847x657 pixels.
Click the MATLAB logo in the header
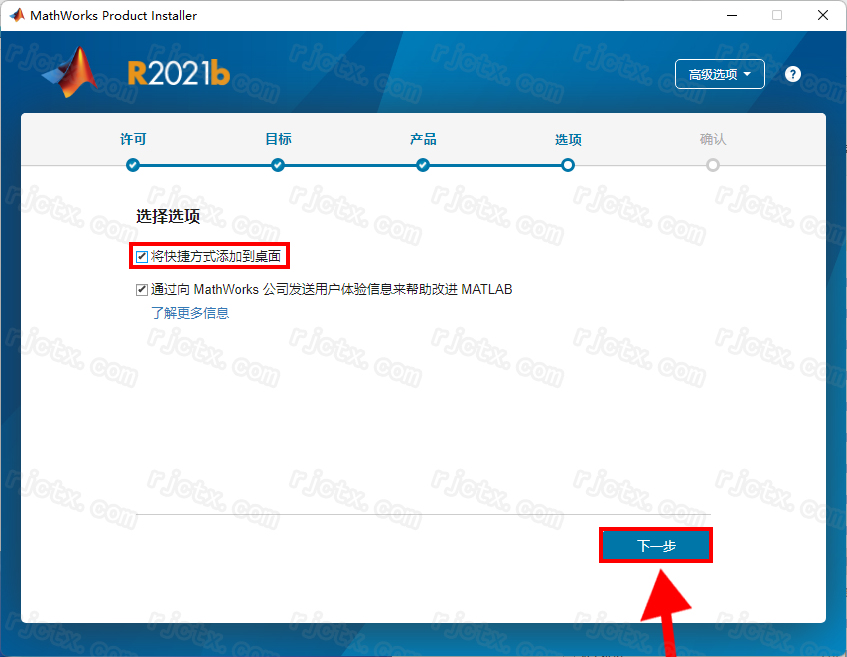point(72,74)
